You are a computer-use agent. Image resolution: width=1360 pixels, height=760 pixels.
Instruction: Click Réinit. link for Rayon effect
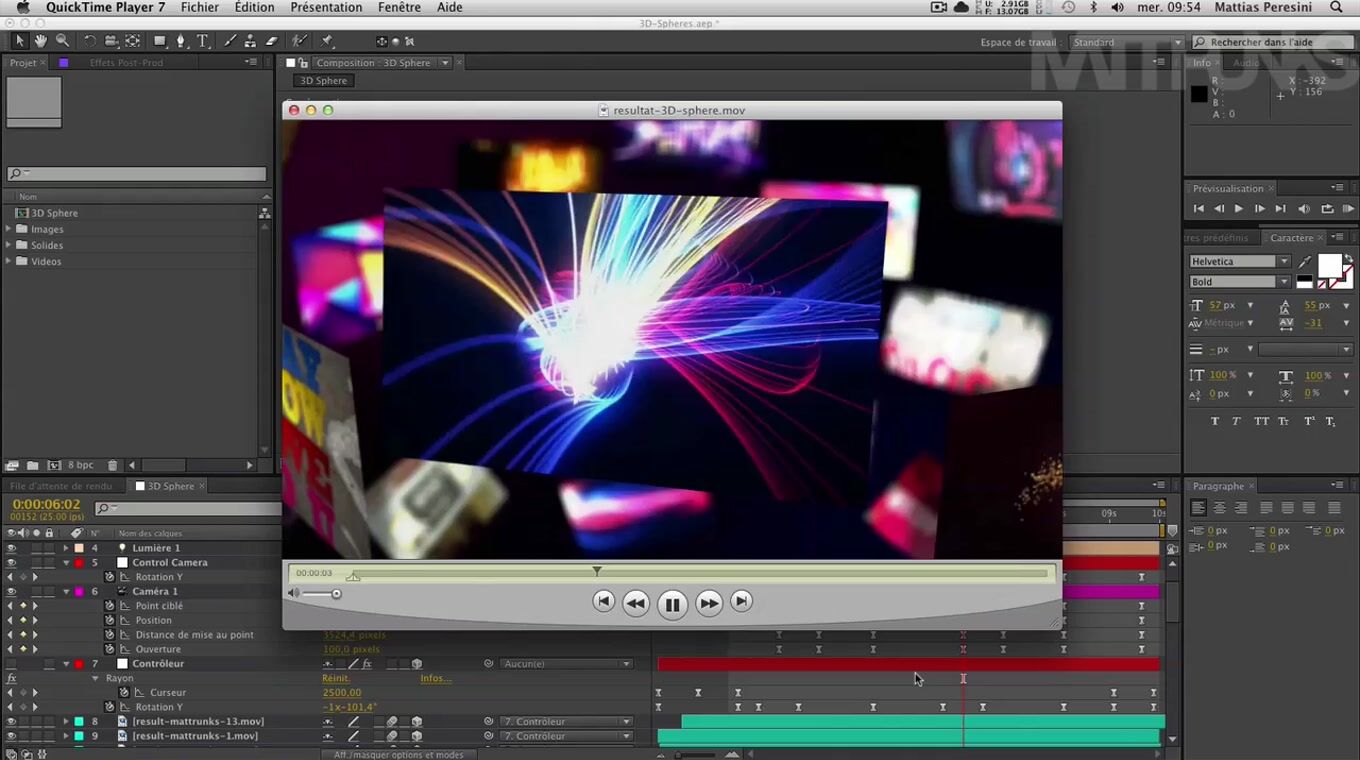[x=335, y=678]
